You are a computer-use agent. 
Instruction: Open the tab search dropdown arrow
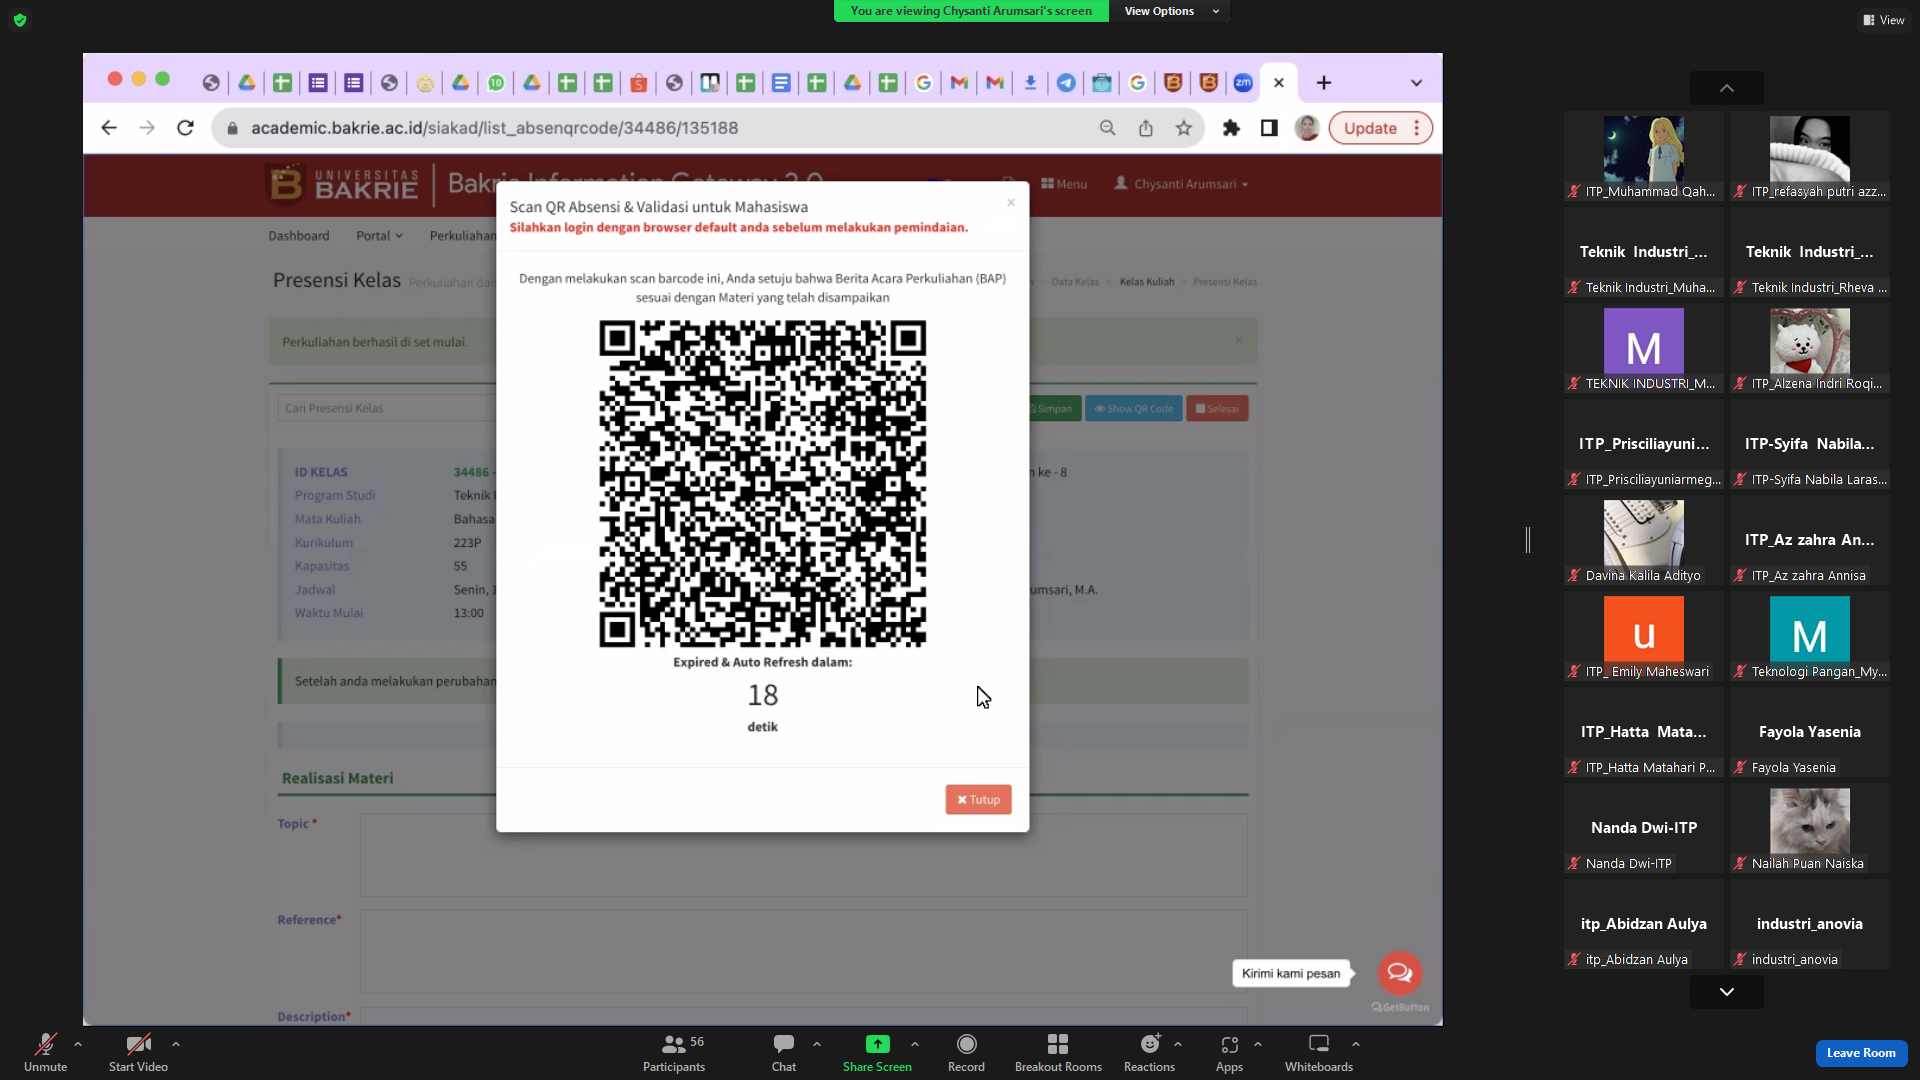pyautogui.click(x=1416, y=83)
